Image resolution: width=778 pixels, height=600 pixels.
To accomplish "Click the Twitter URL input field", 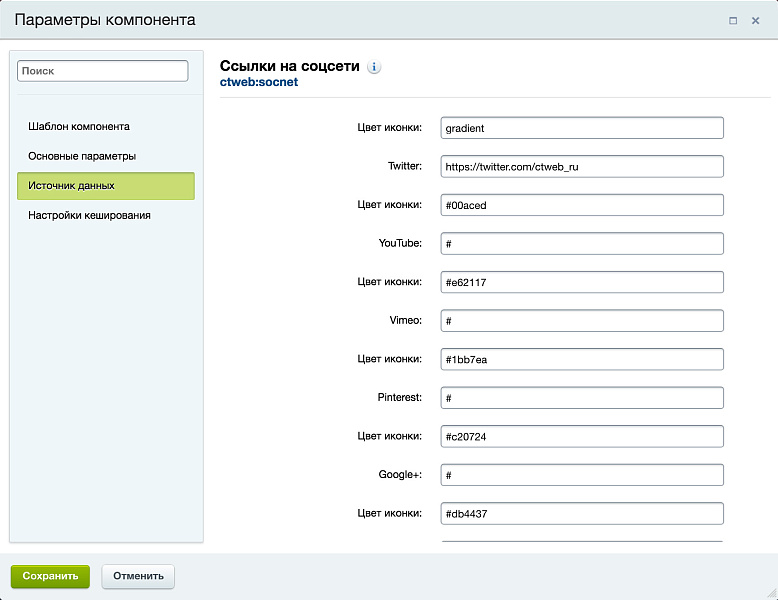I will (x=581, y=167).
